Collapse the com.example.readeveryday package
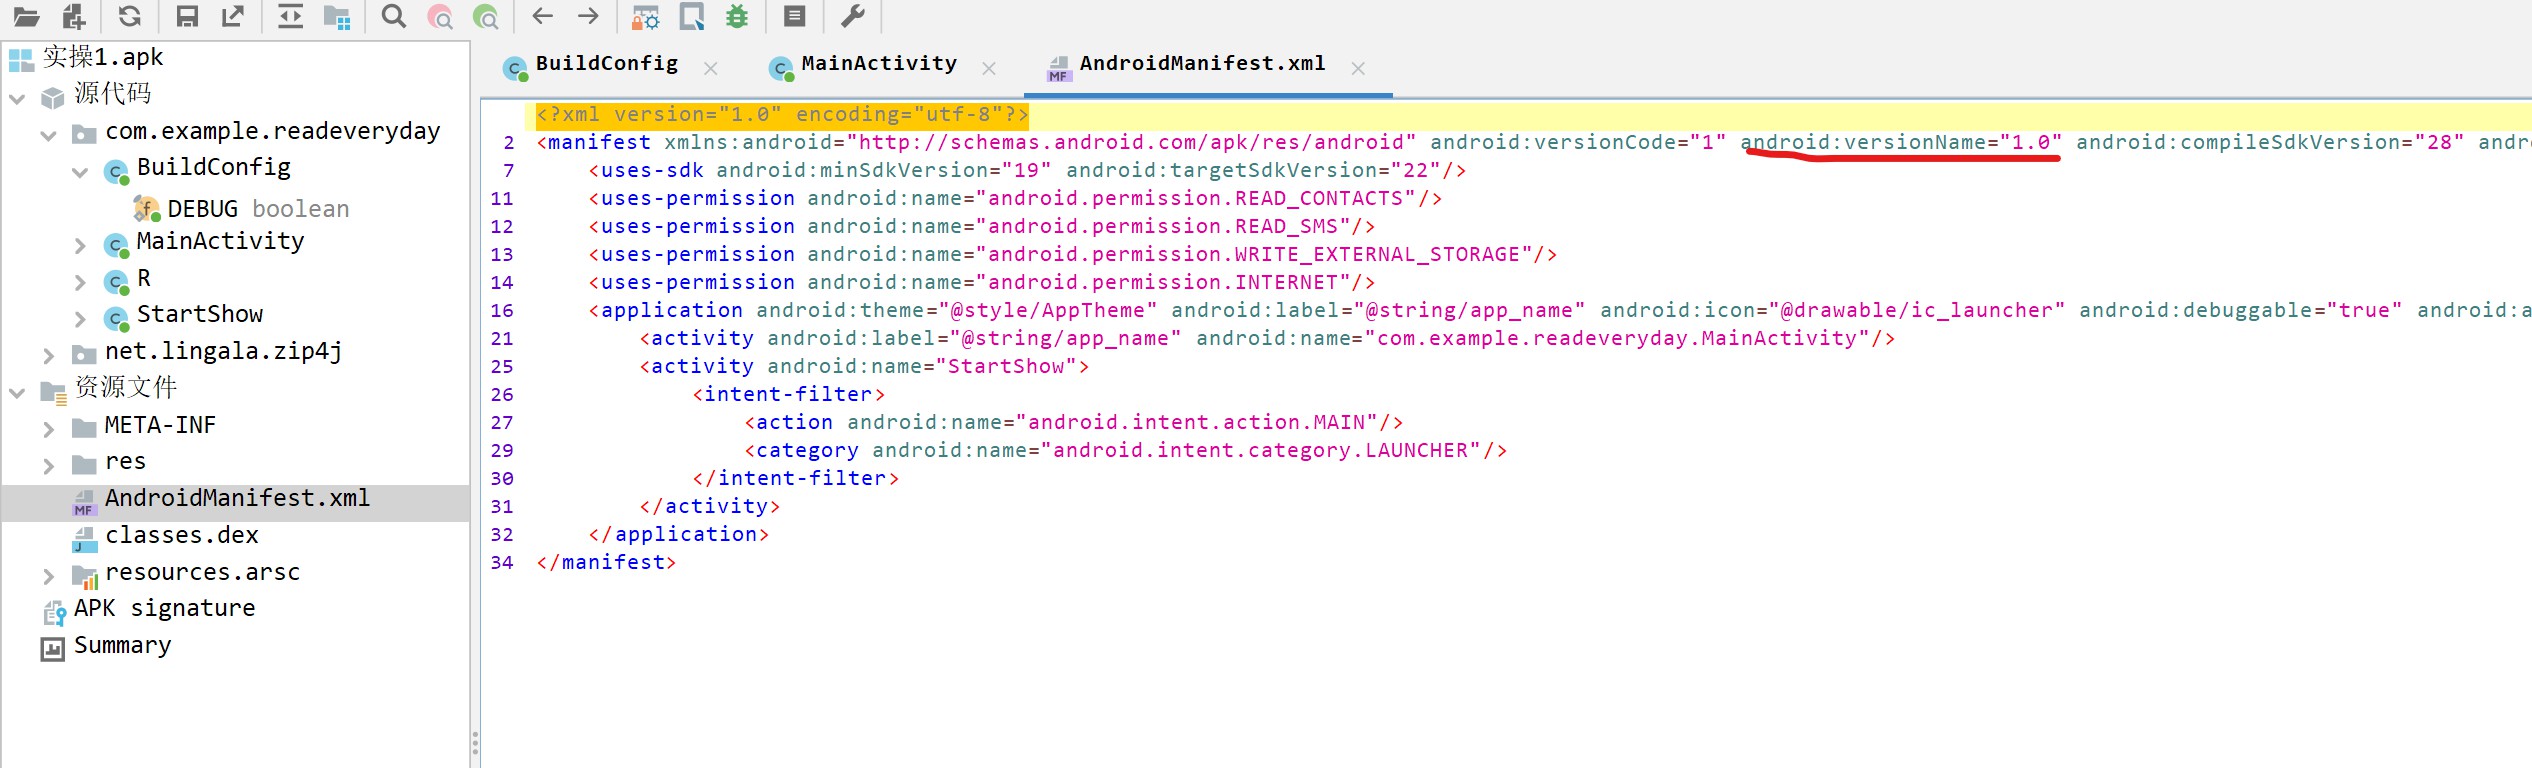 49,135
